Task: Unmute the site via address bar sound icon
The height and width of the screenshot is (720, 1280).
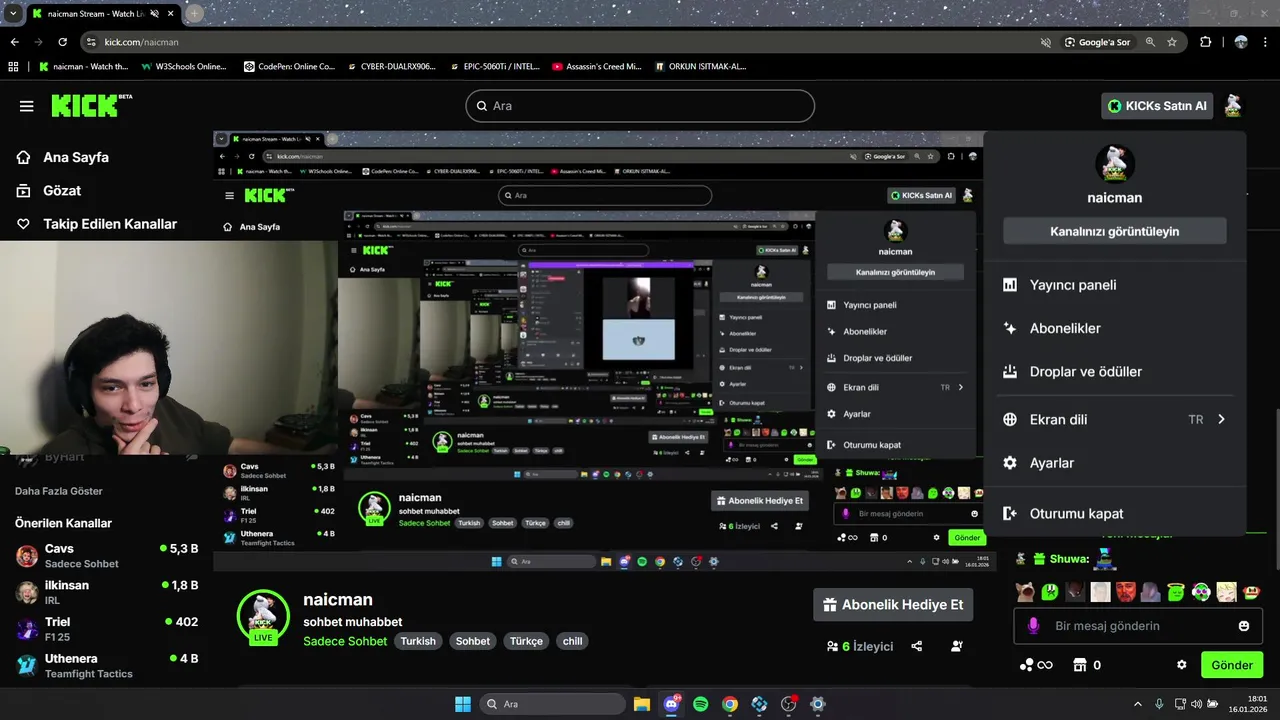Action: (x=1045, y=42)
